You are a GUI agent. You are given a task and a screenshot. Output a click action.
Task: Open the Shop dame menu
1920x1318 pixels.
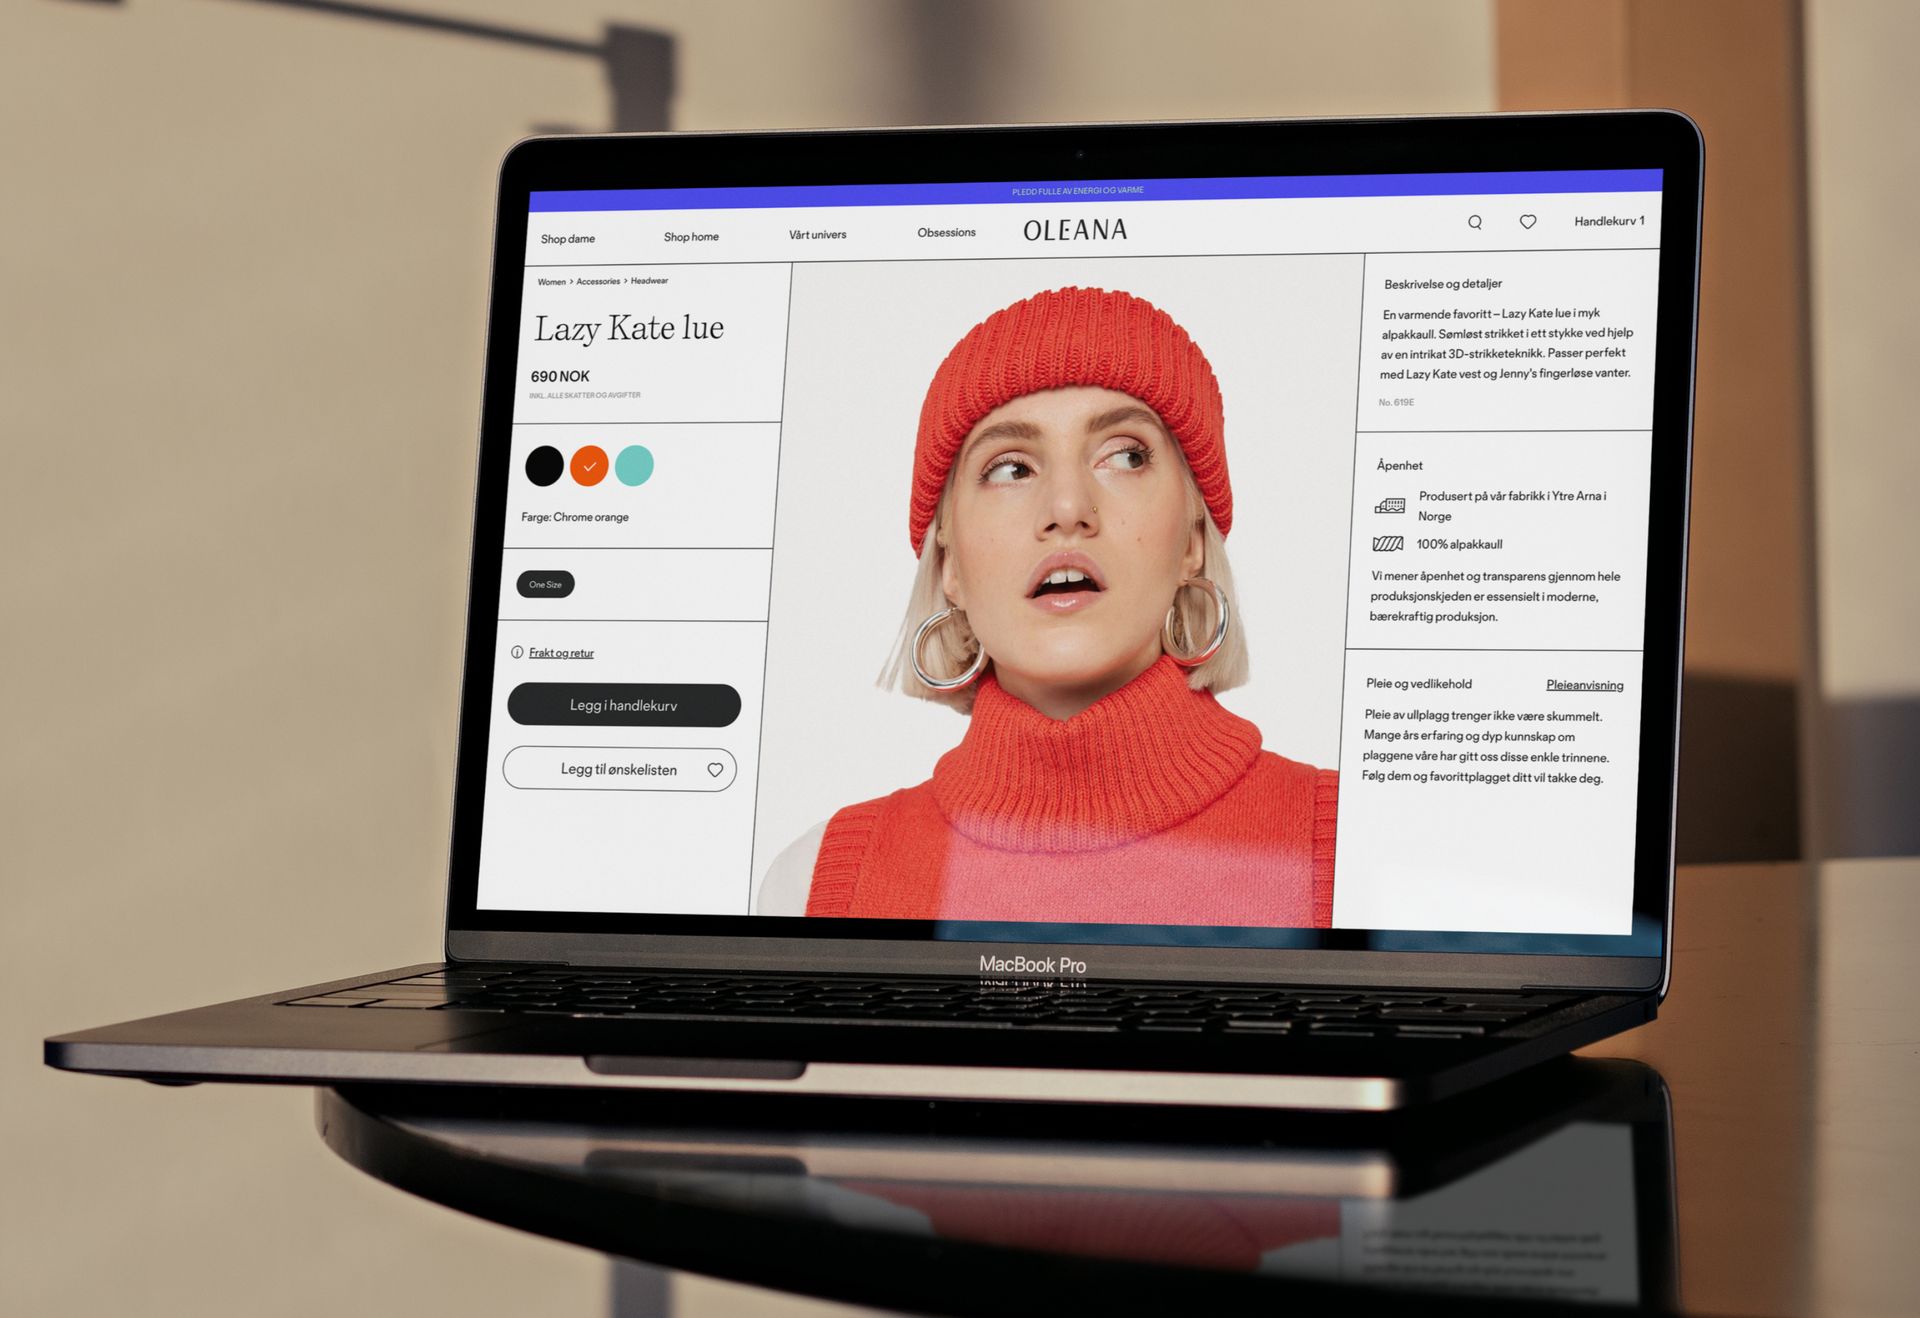coord(568,239)
